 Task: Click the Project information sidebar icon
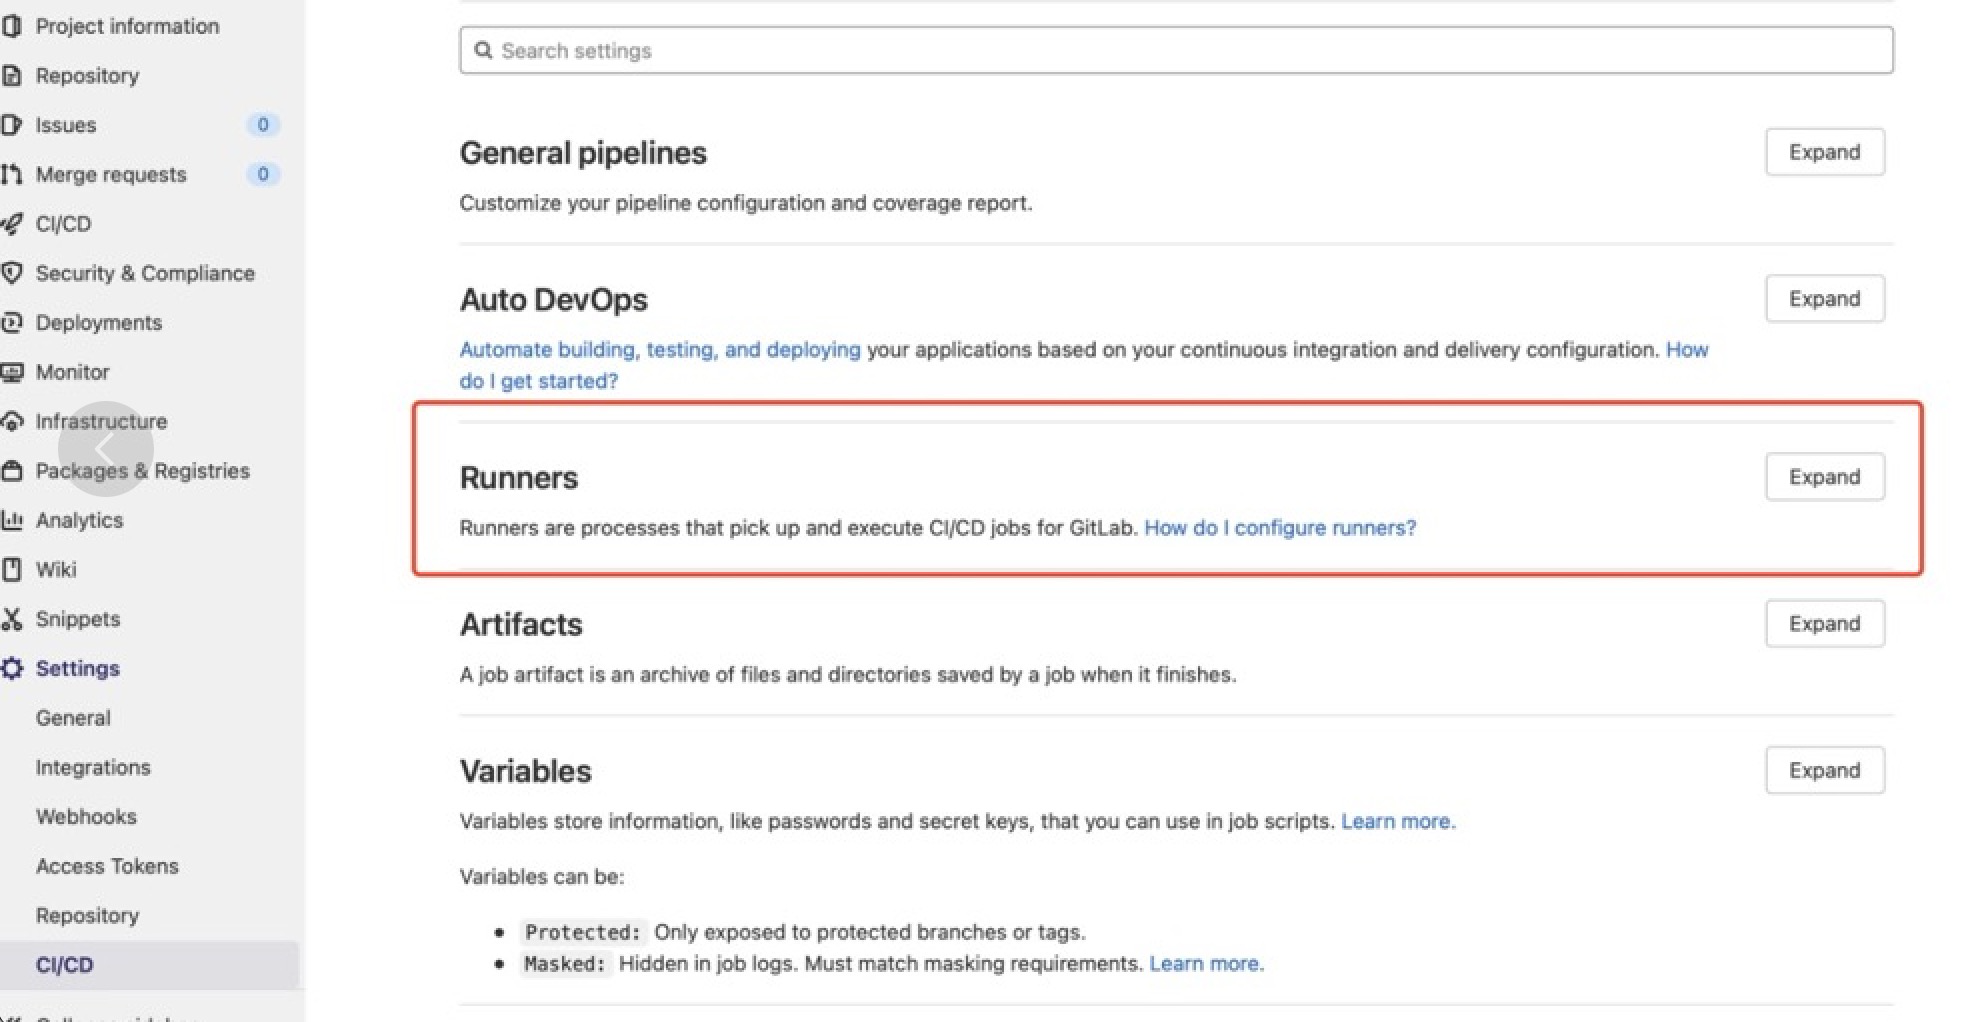11,26
